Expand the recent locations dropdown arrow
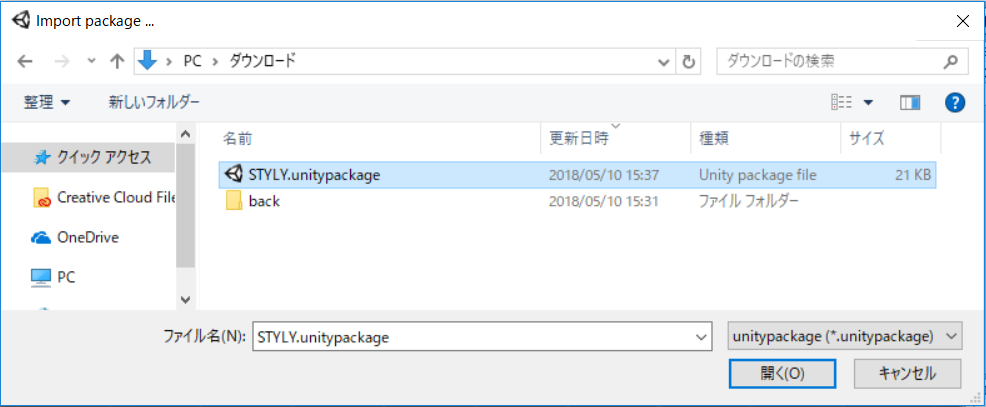 91,62
